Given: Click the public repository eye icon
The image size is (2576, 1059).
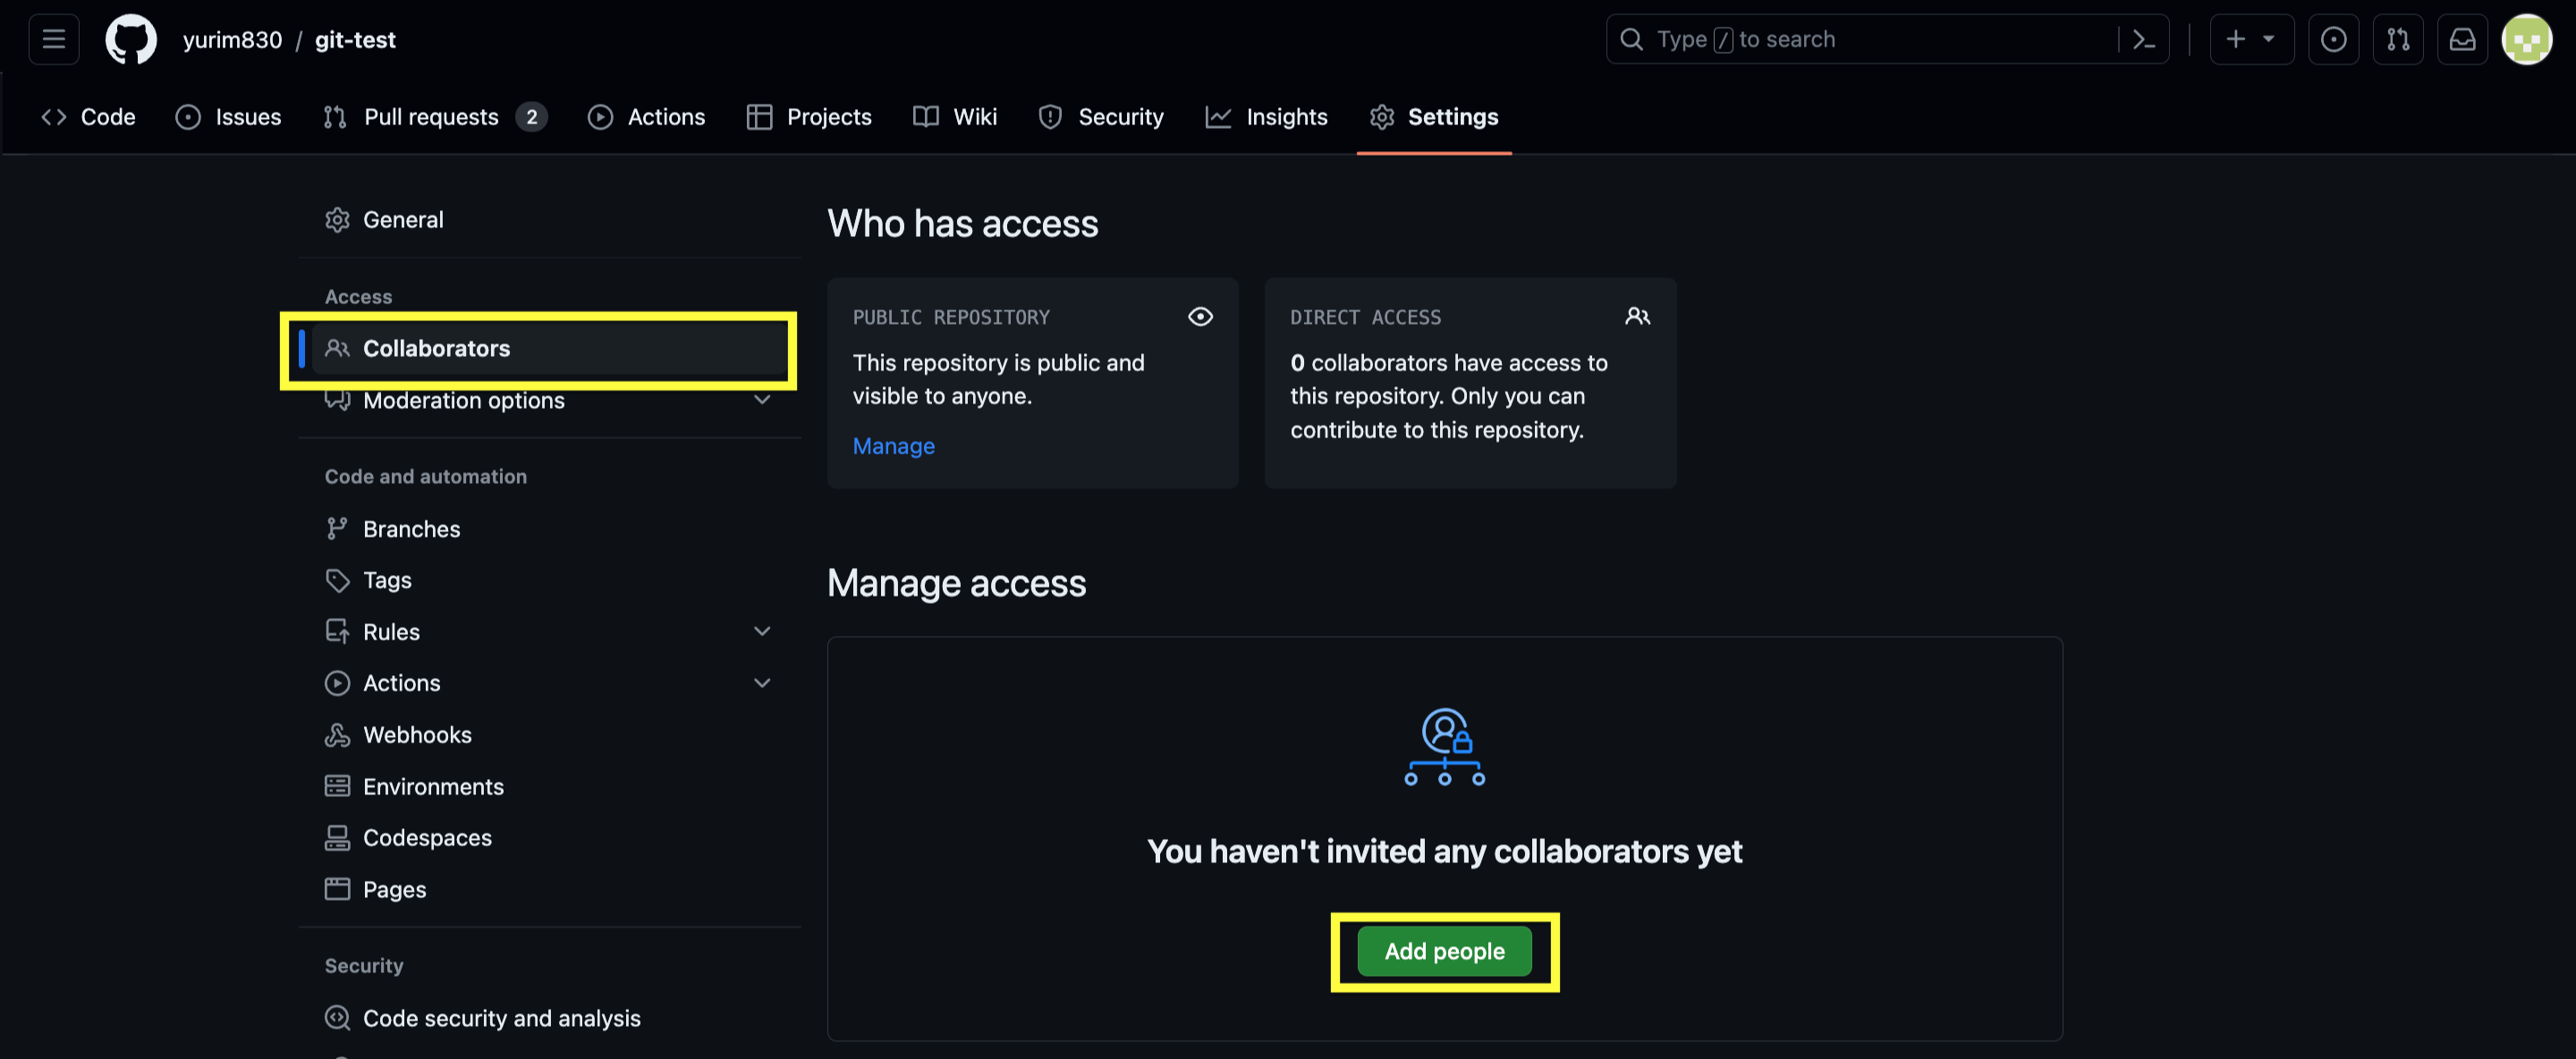Looking at the screenshot, I should (x=1200, y=317).
